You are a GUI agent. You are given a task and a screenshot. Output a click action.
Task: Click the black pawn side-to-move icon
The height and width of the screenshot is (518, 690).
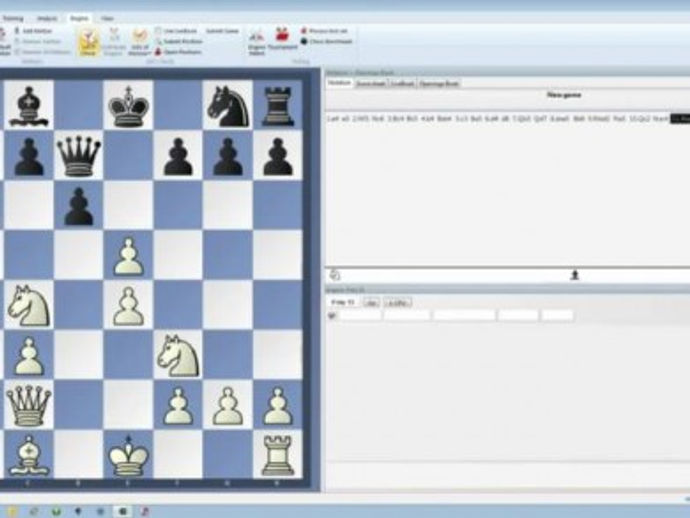[x=575, y=275]
